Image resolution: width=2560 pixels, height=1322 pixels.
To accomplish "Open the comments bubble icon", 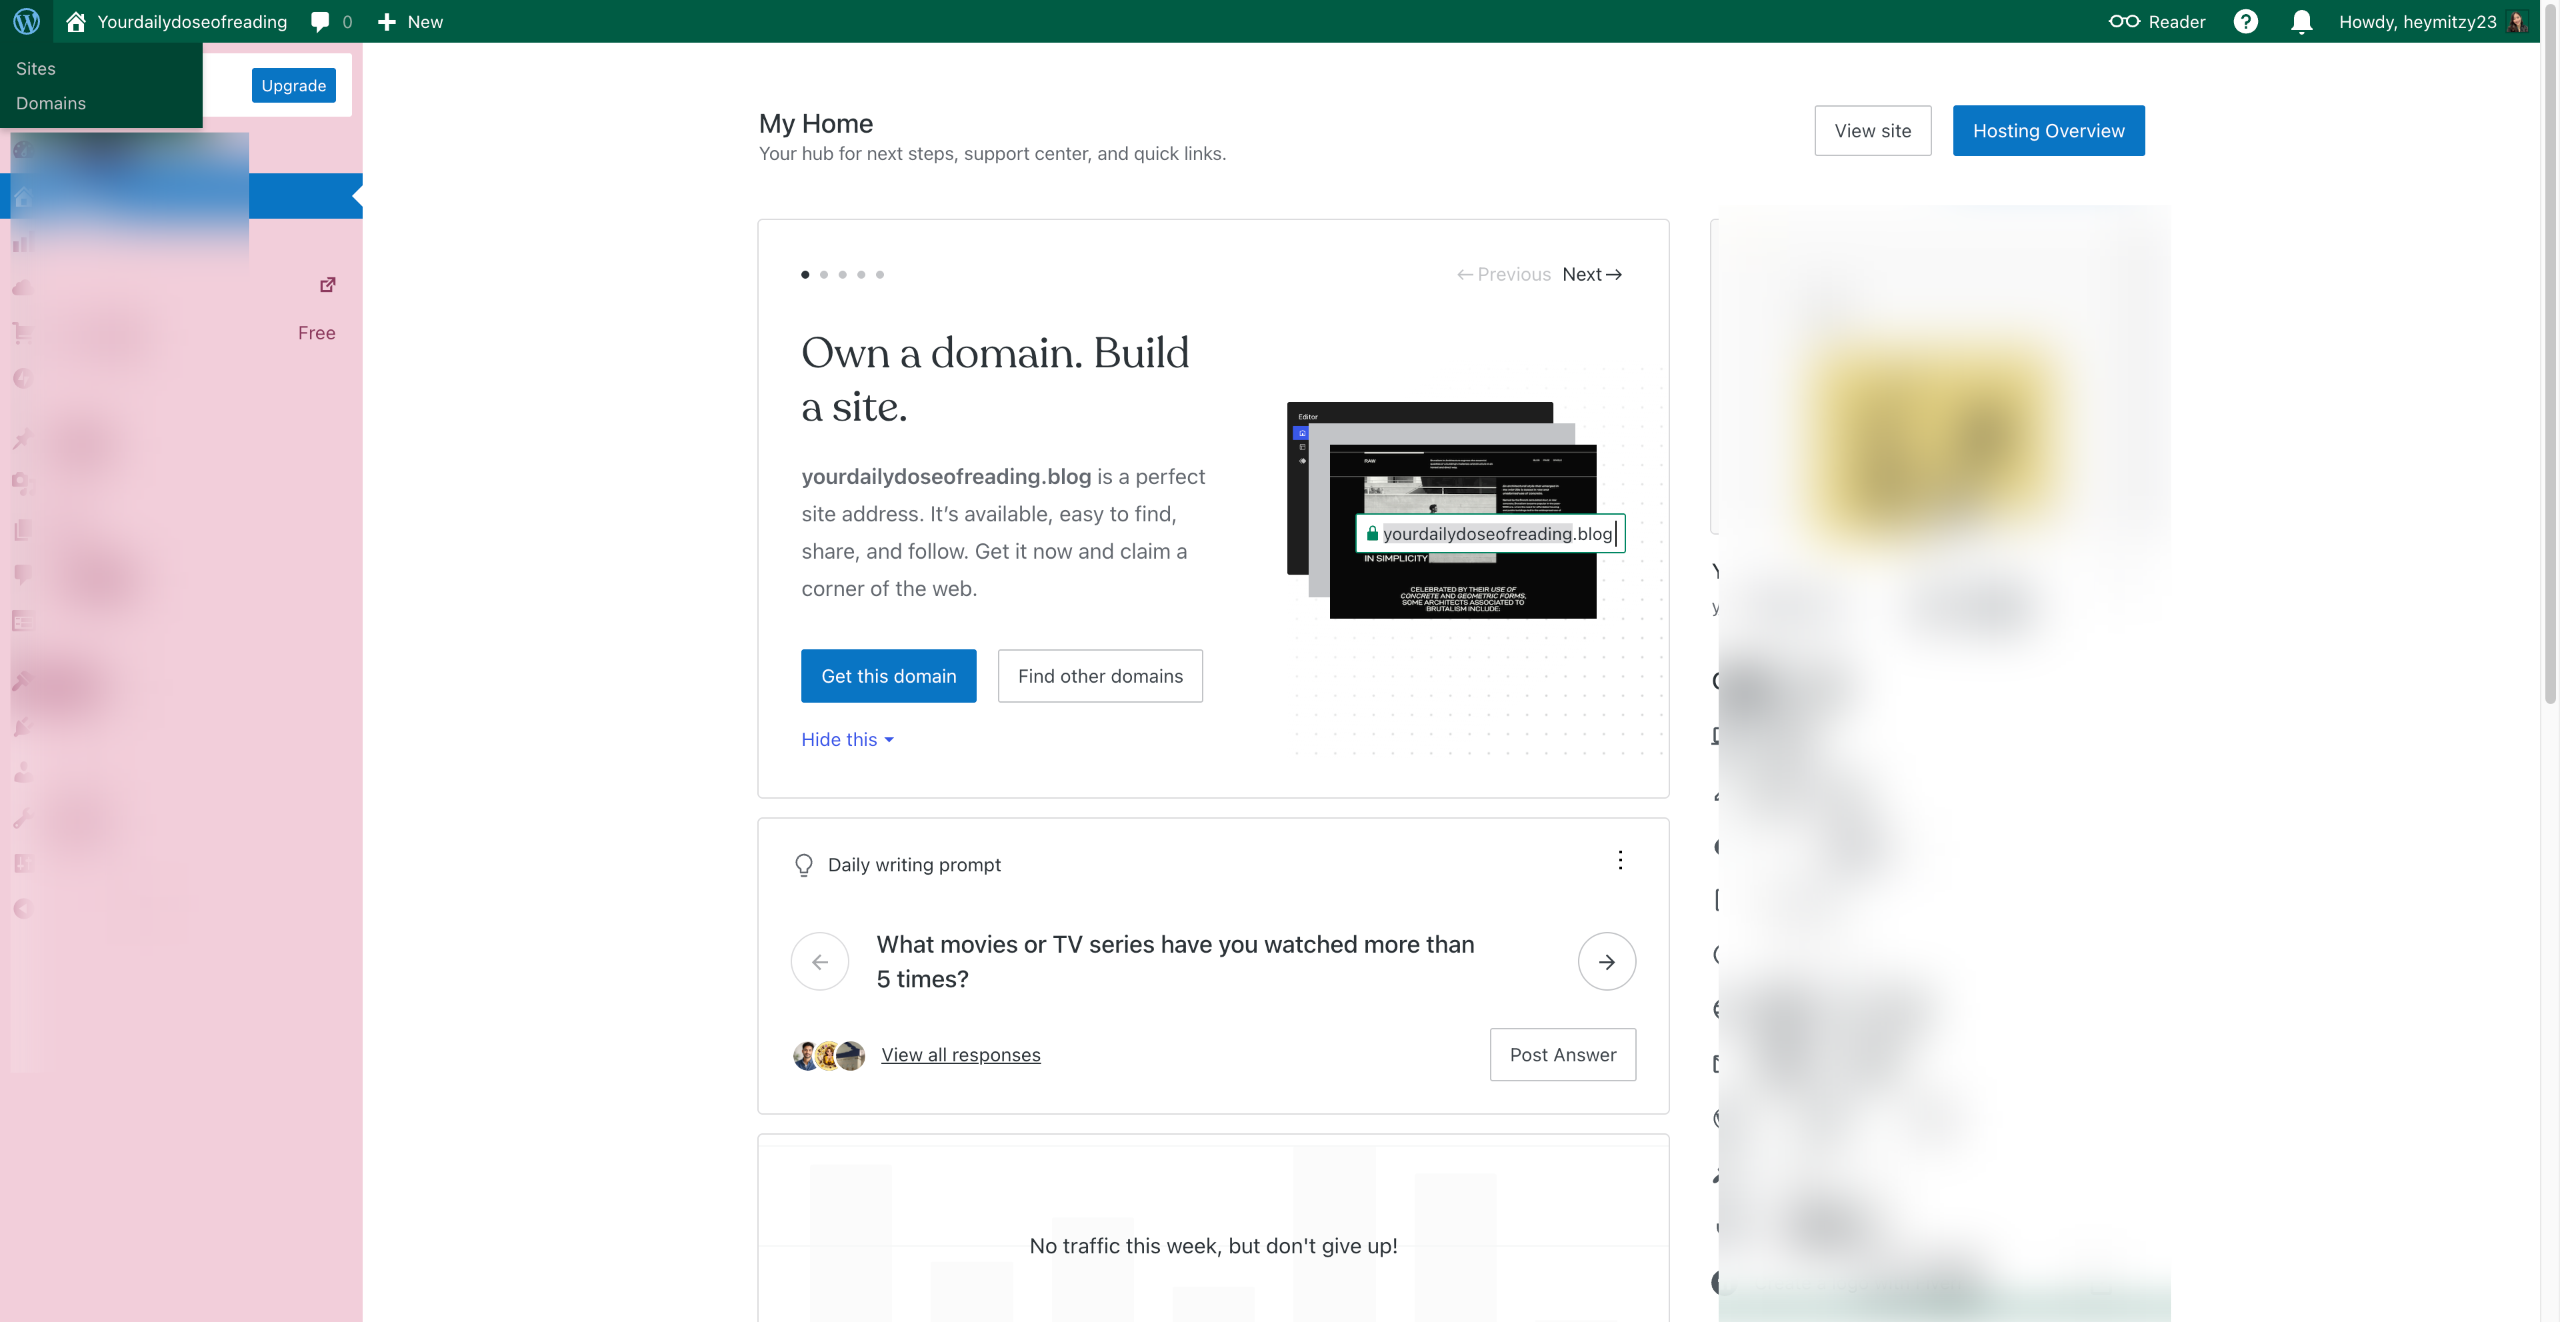I will click(320, 21).
